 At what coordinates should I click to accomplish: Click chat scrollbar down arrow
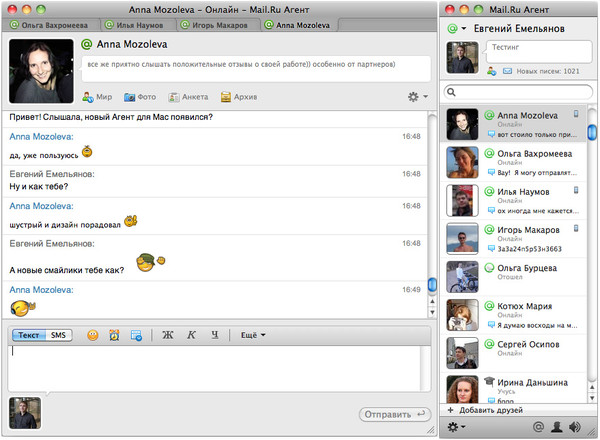(432, 313)
